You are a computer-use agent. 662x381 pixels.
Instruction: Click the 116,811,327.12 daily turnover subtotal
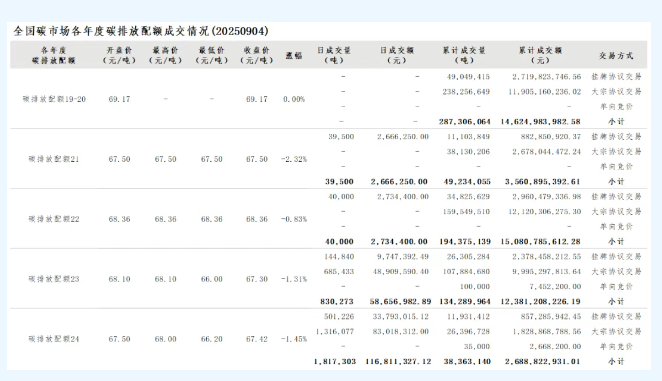point(399,362)
